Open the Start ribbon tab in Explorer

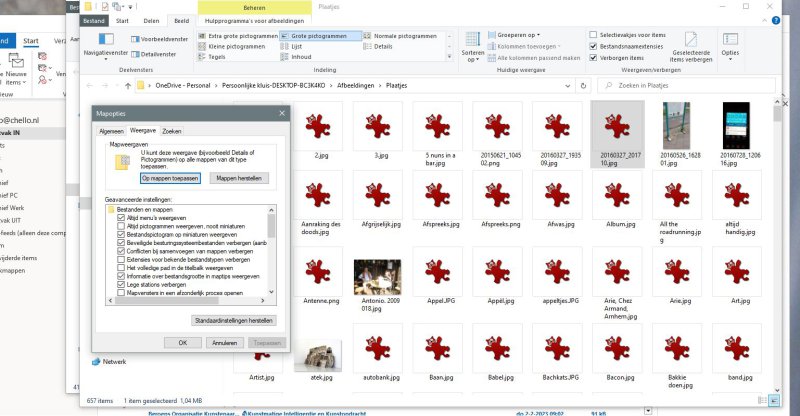tap(122, 21)
